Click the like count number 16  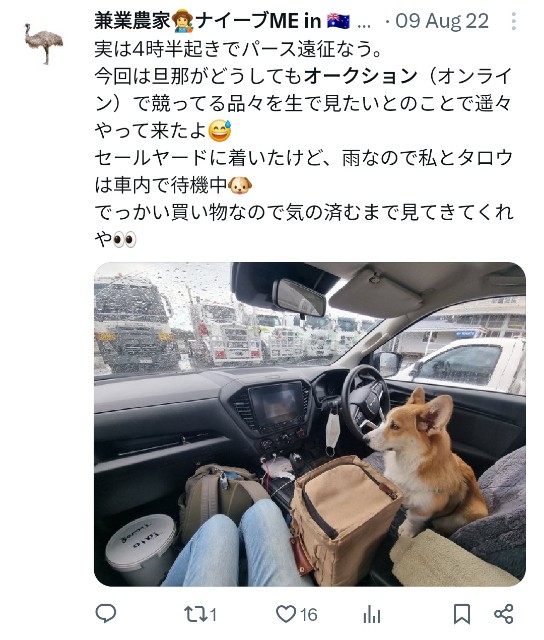click(309, 615)
